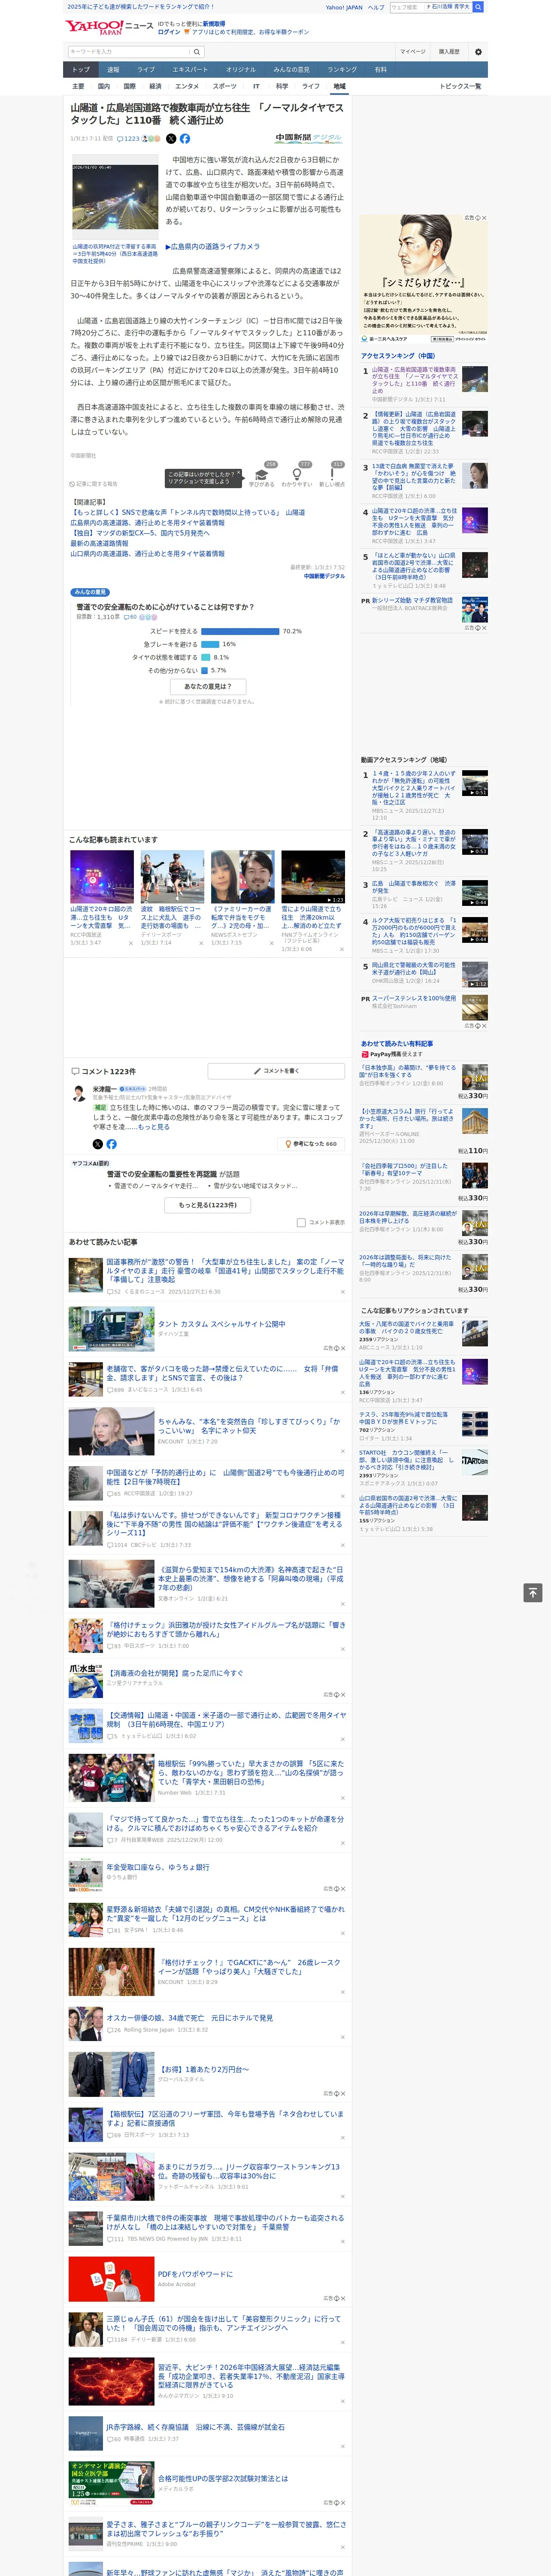The height and width of the screenshot is (2576, 551).
Task: Click the 記事に関する報告 report icon link
Action: click(x=94, y=484)
